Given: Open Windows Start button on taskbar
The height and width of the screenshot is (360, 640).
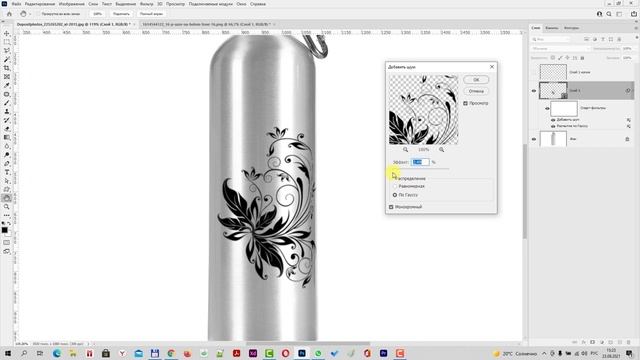Looking at the screenshot, I should coord(7,353).
